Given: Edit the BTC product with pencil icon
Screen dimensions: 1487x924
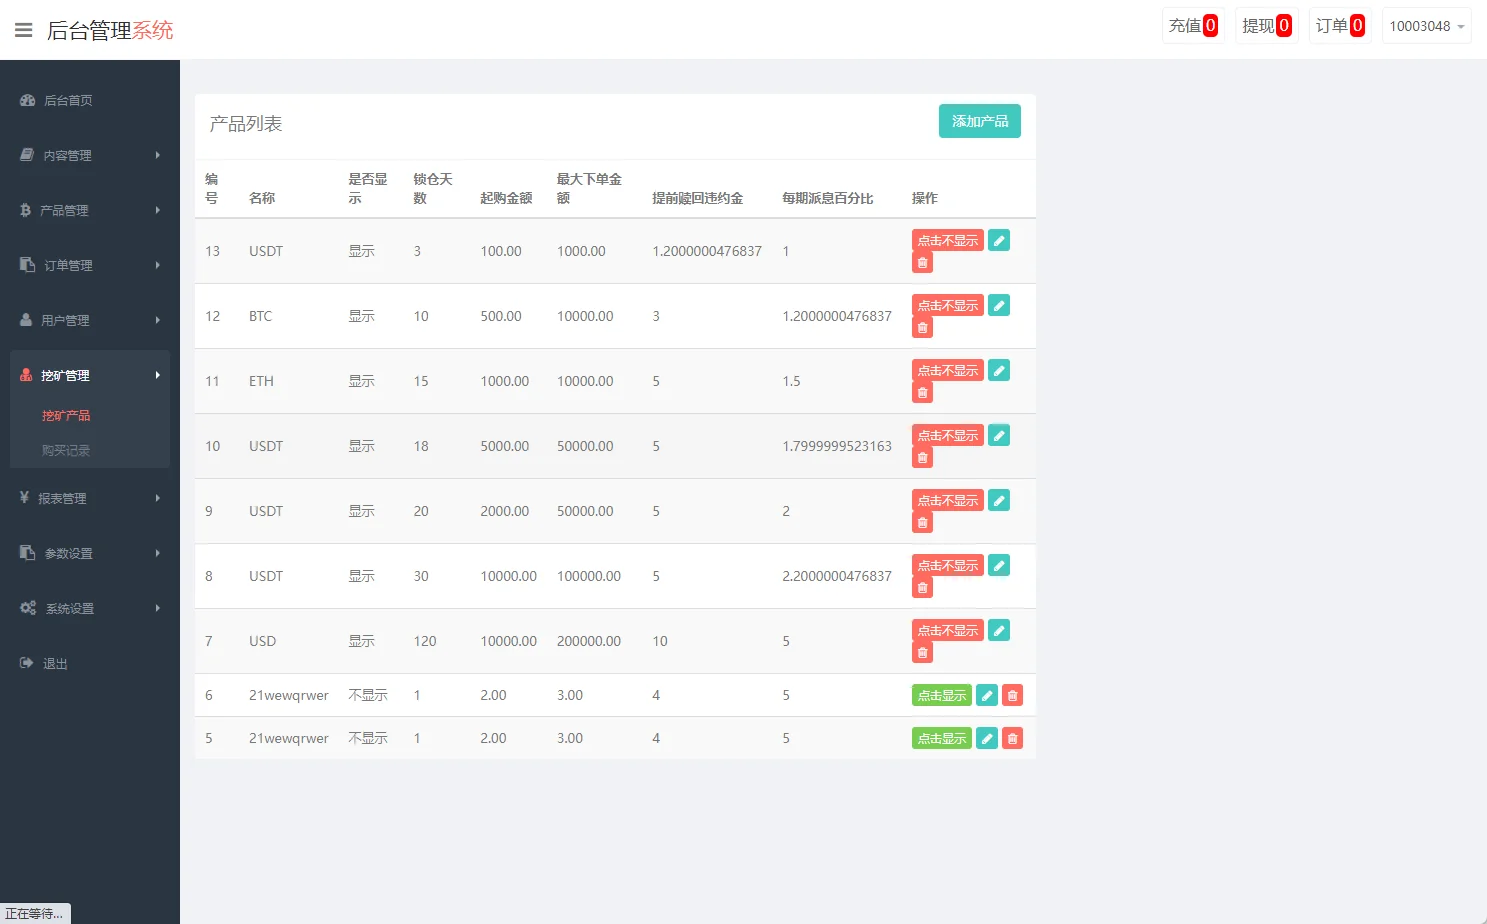Looking at the screenshot, I should point(998,306).
